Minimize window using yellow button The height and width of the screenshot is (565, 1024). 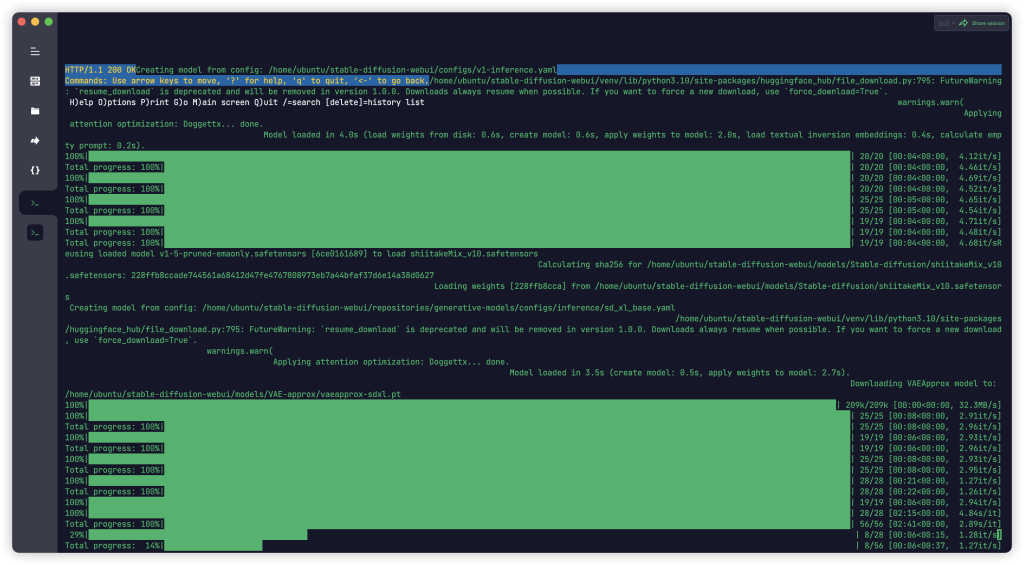[x=35, y=21]
